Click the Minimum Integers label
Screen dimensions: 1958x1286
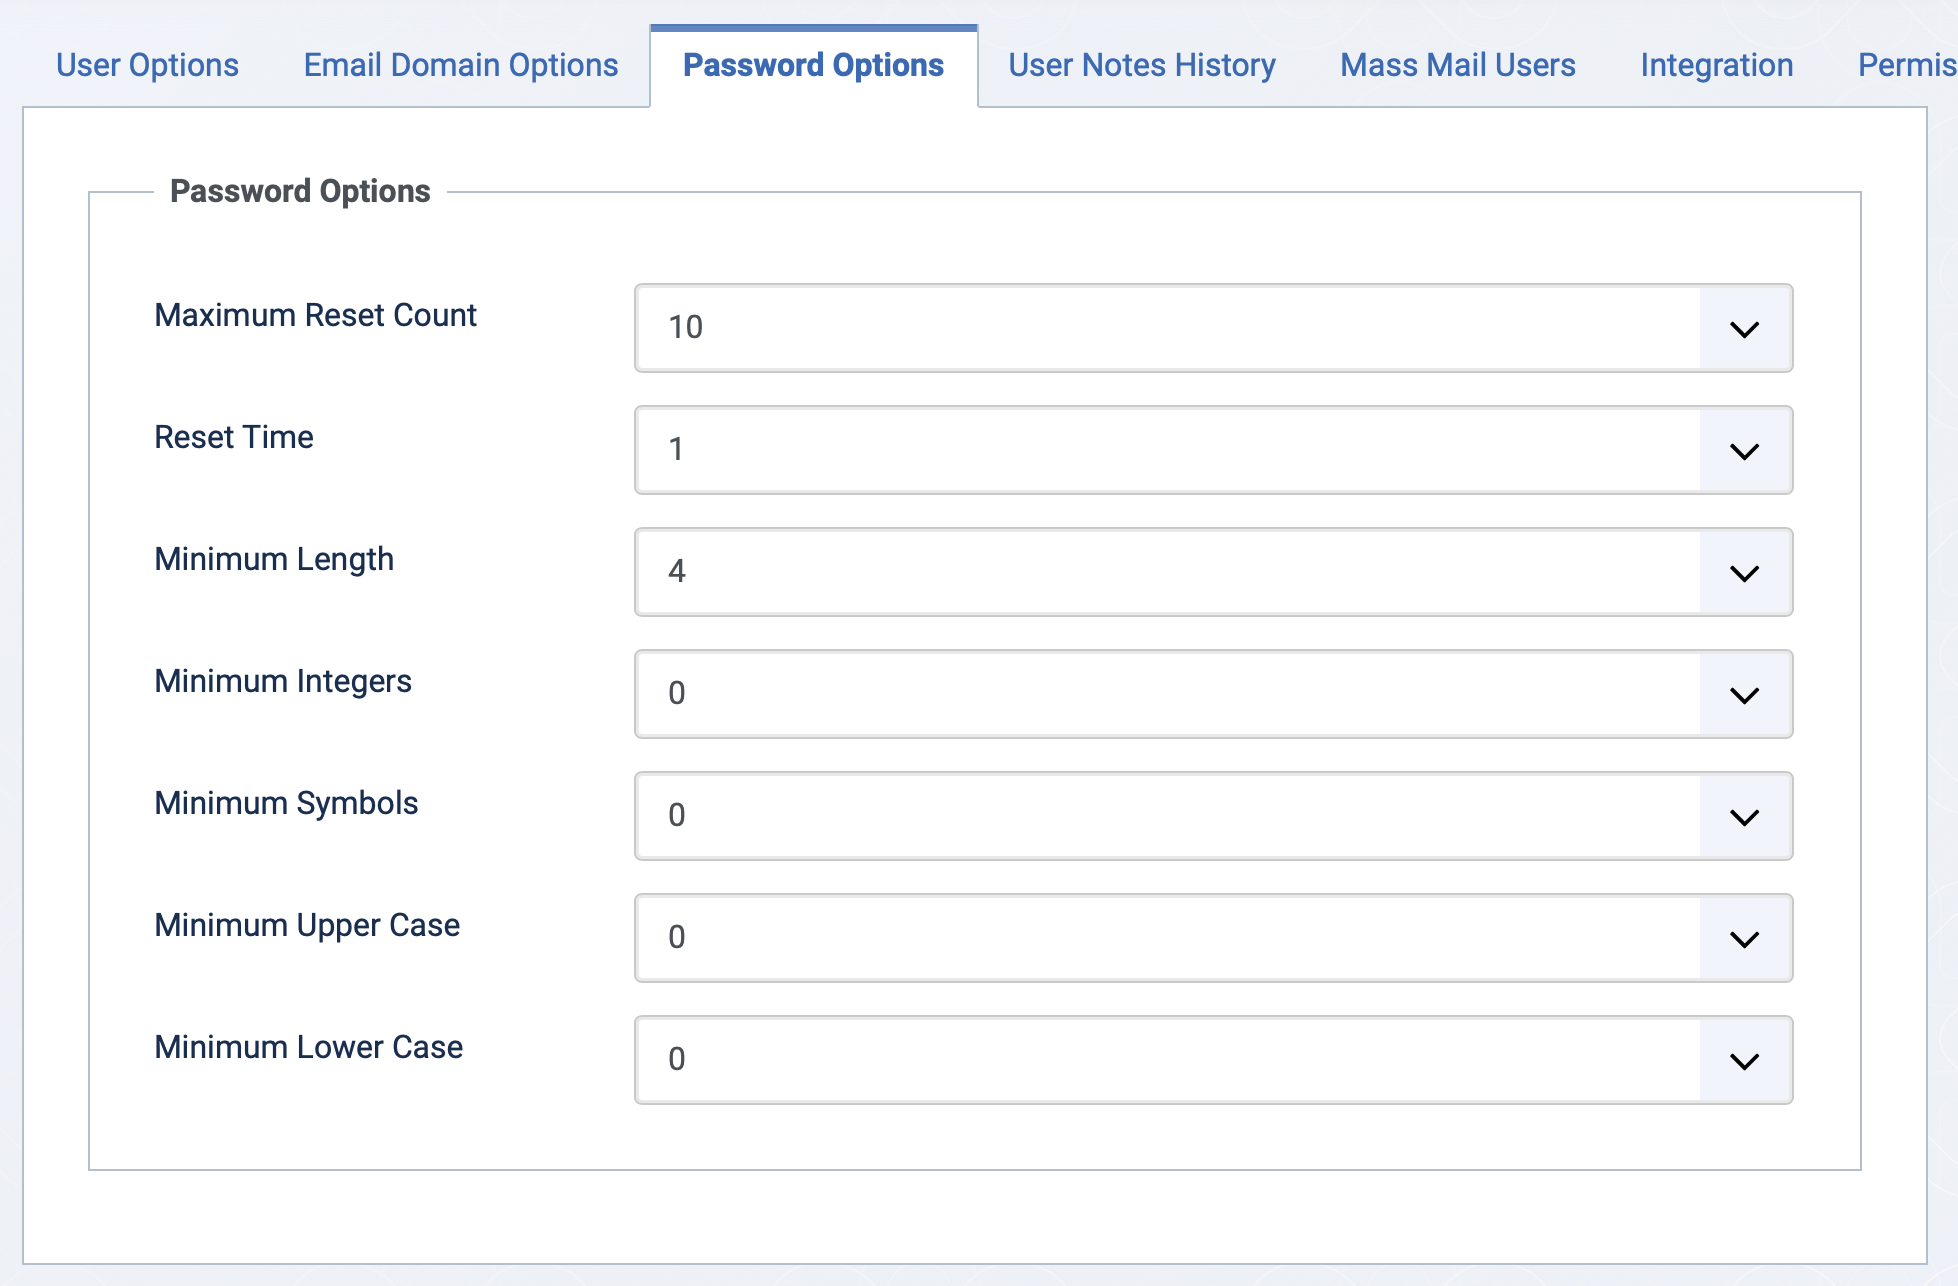[283, 681]
